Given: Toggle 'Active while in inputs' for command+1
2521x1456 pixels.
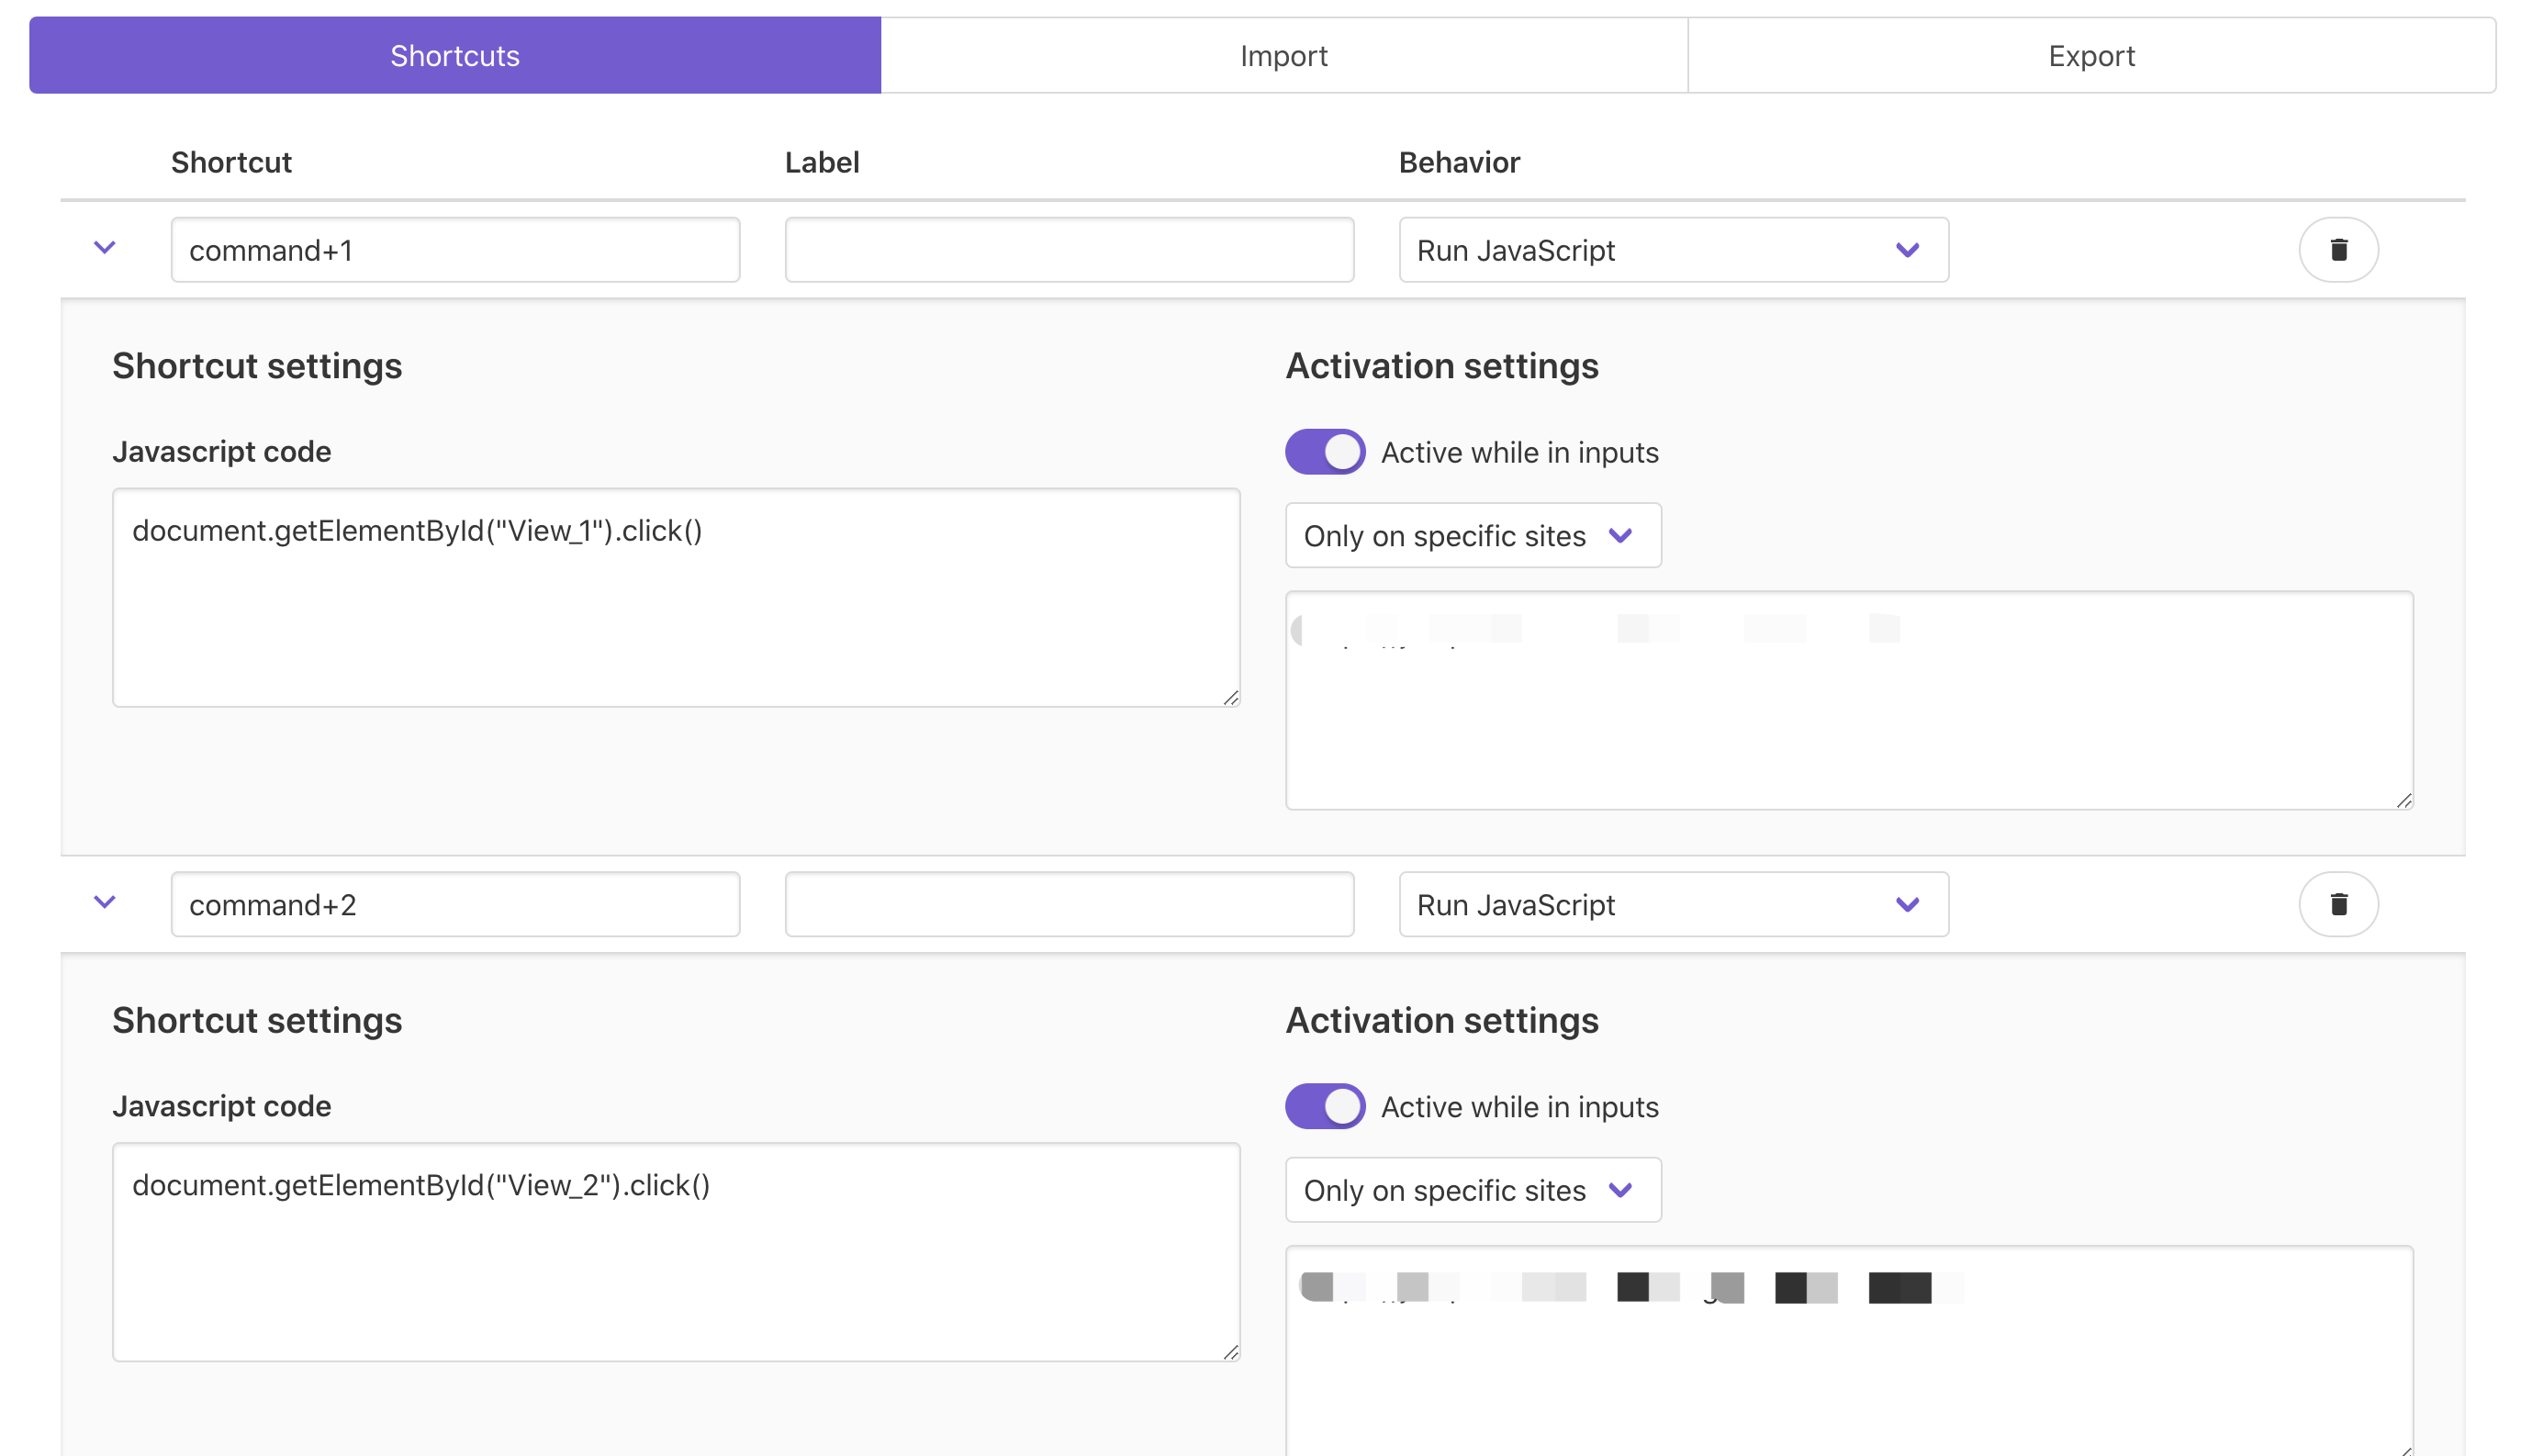Looking at the screenshot, I should [1324, 452].
